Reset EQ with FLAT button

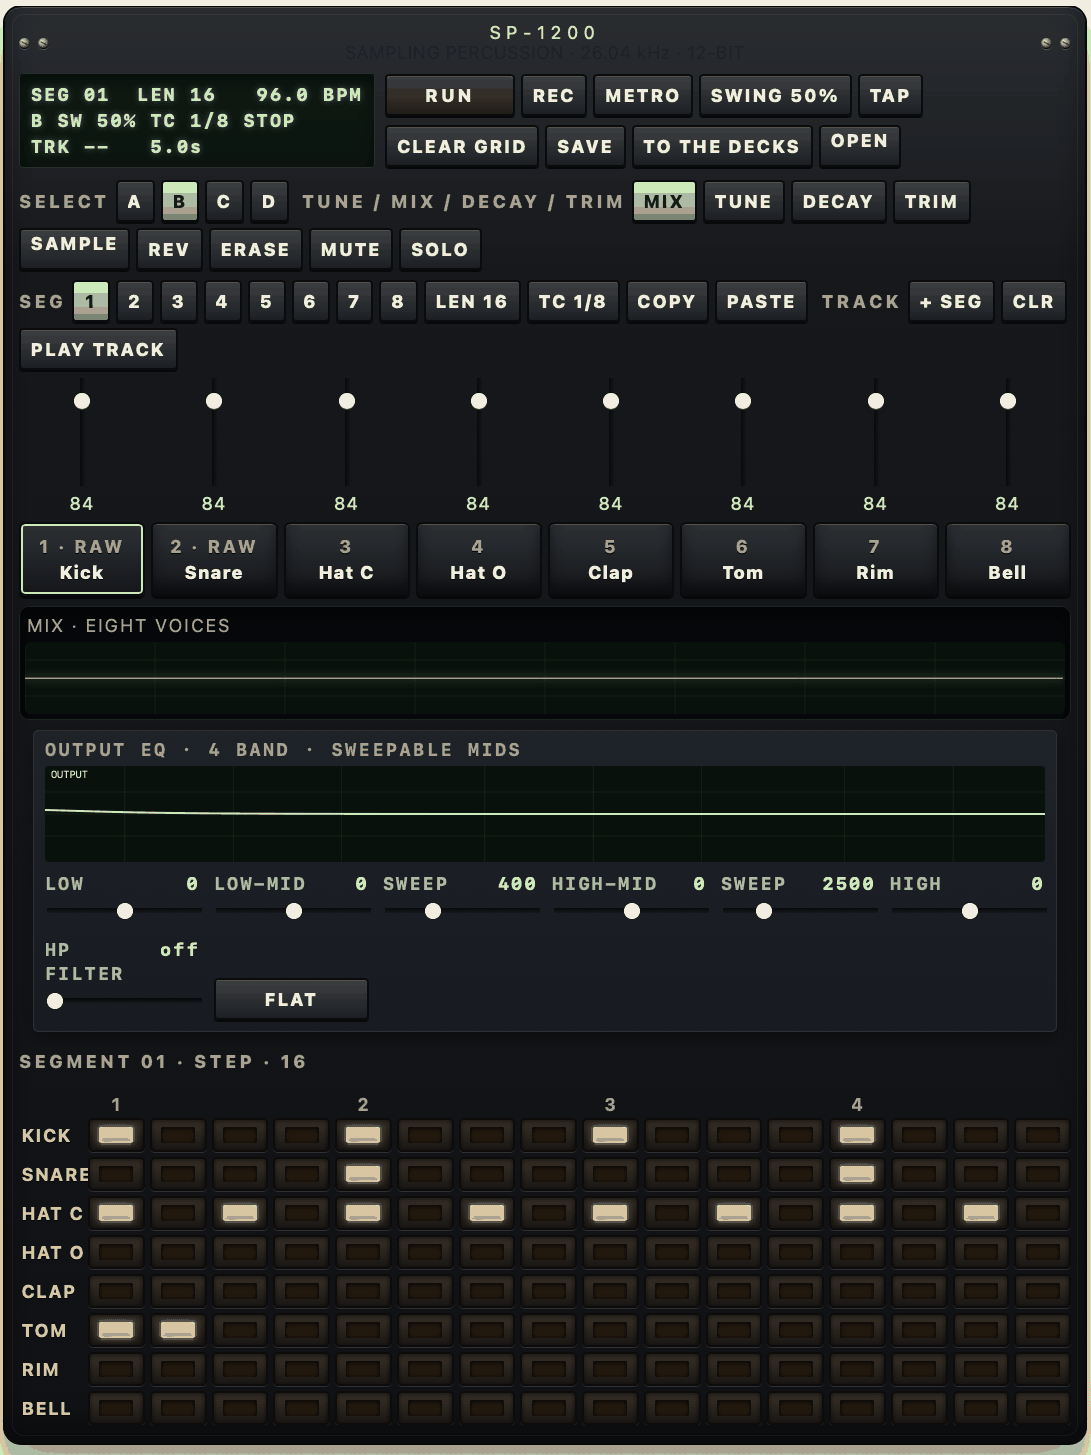(291, 1000)
